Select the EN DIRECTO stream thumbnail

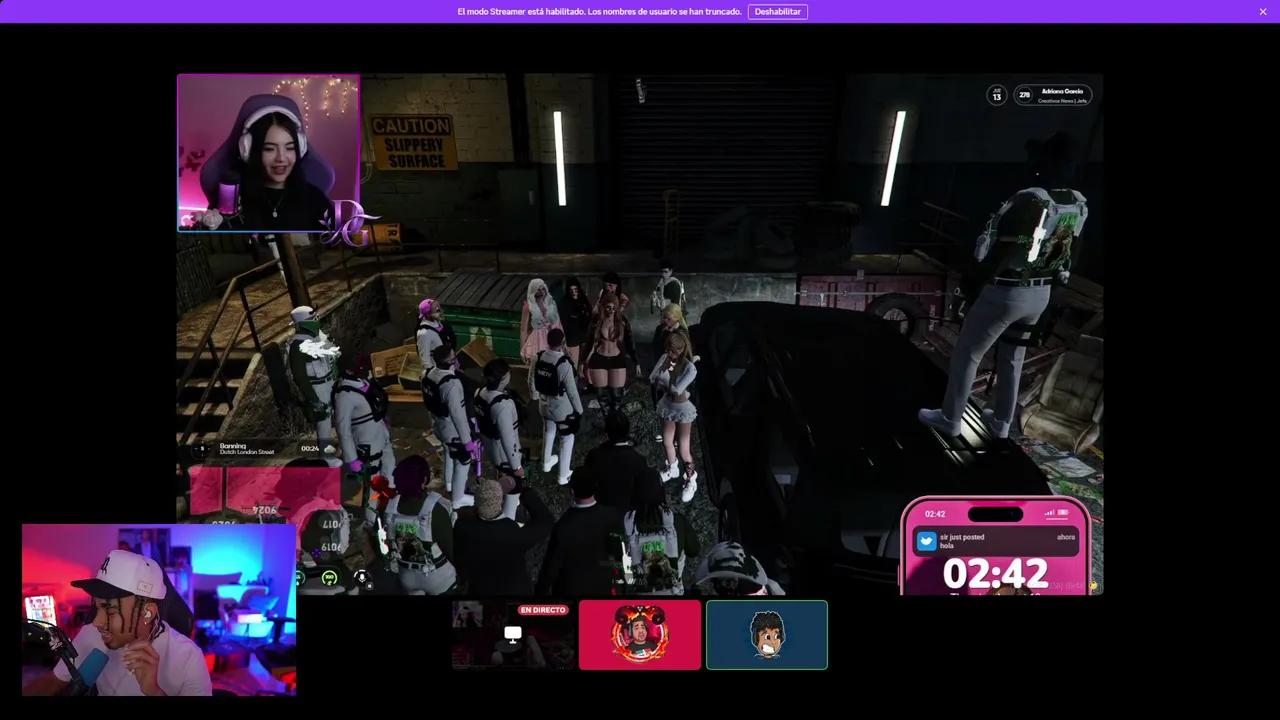[x=513, y=635]
